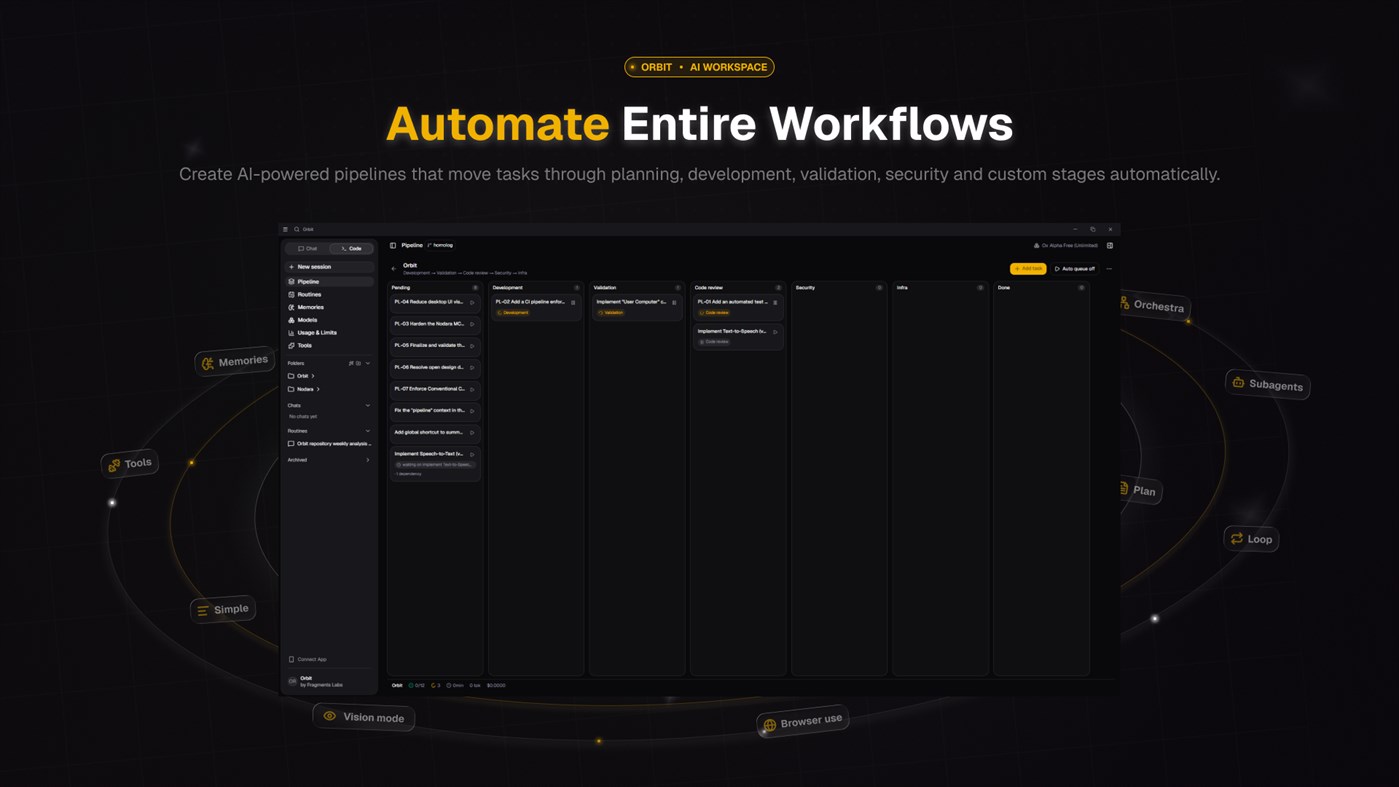Click the Orbit avatar in the sidebar footer
The image size is (1399, 787).
click(292, 681)
